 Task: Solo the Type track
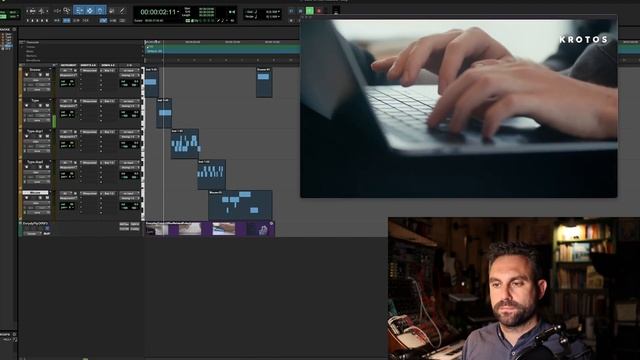[40, 105]
